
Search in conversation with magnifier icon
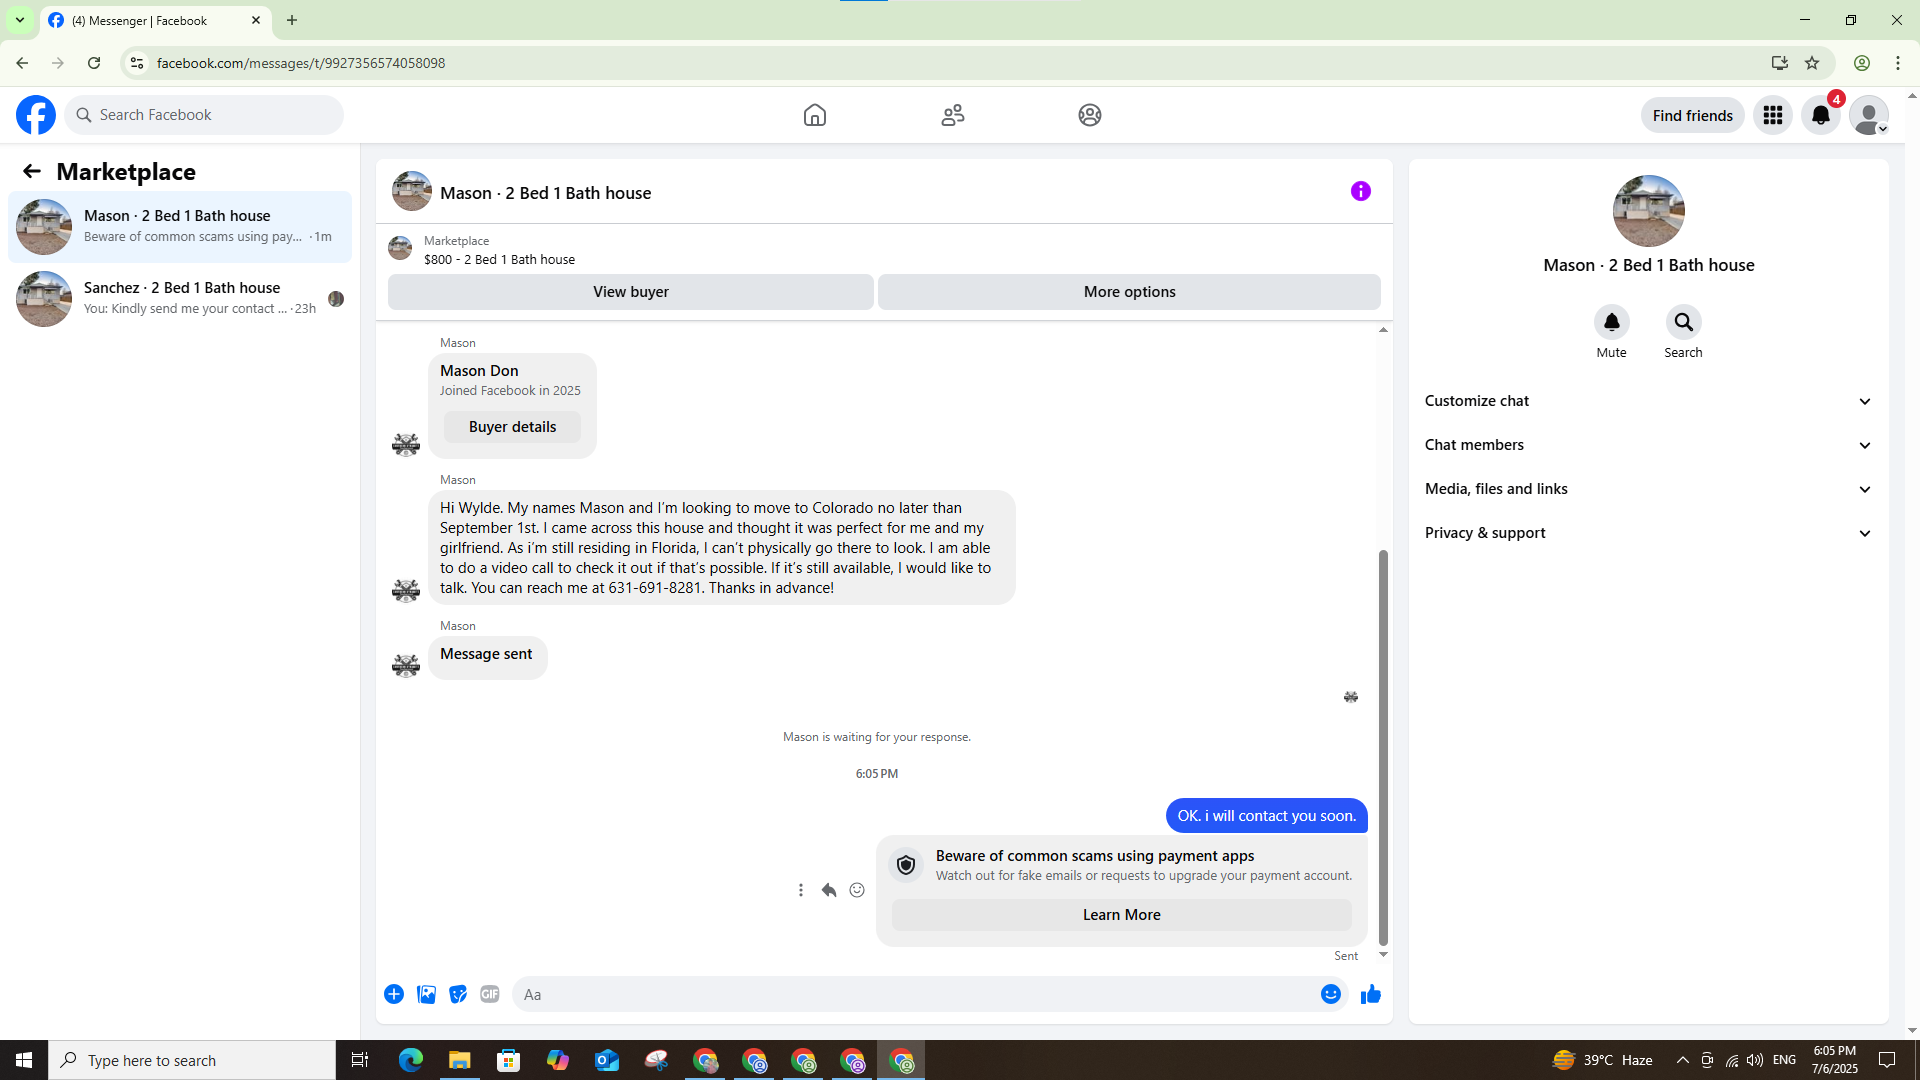(x=1684, y=322)
